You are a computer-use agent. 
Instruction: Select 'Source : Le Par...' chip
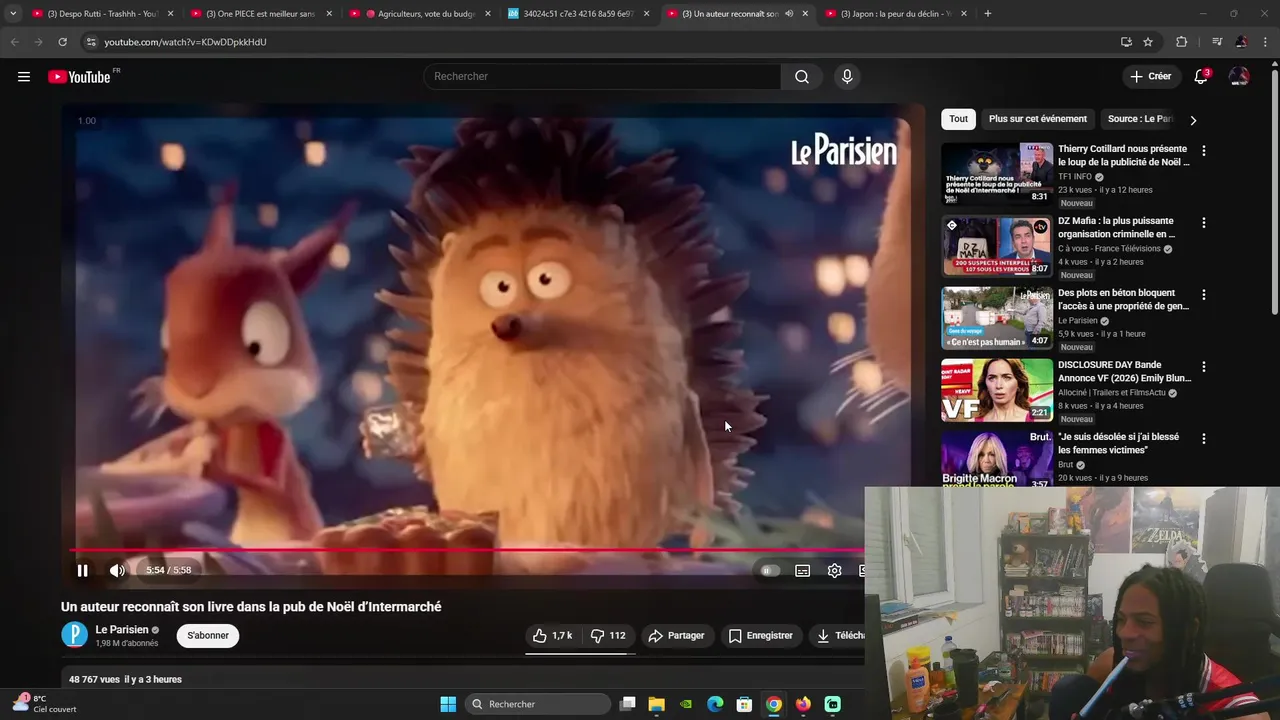click(x=1139, y=119)
